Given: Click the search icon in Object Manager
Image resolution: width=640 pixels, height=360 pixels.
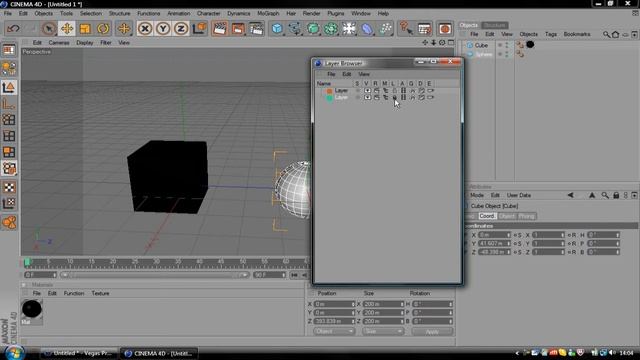Looking at the screenshot, I should [607, 35].
